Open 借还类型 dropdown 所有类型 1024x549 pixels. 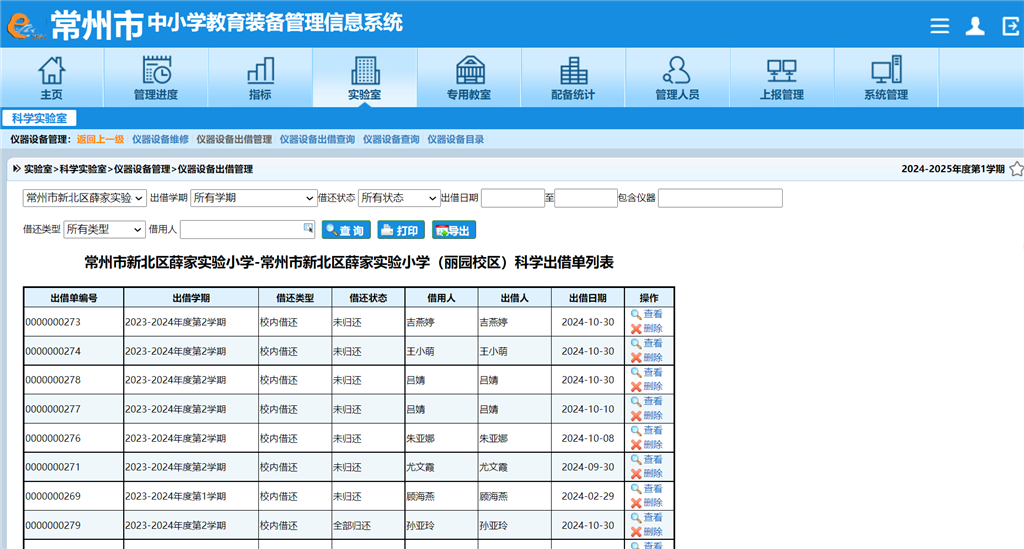click(104, 230)
